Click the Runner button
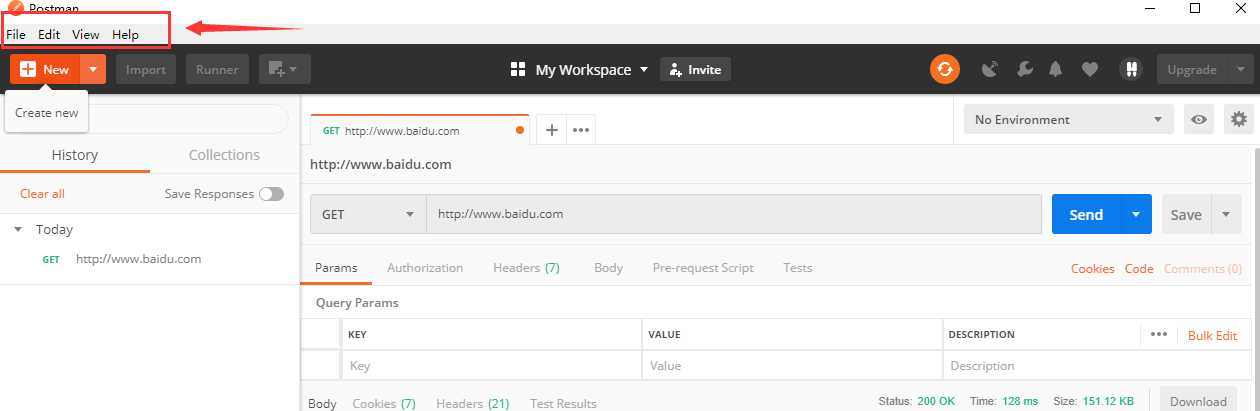The height and width of the screenshot is (411, 1260). pos(217,69)
